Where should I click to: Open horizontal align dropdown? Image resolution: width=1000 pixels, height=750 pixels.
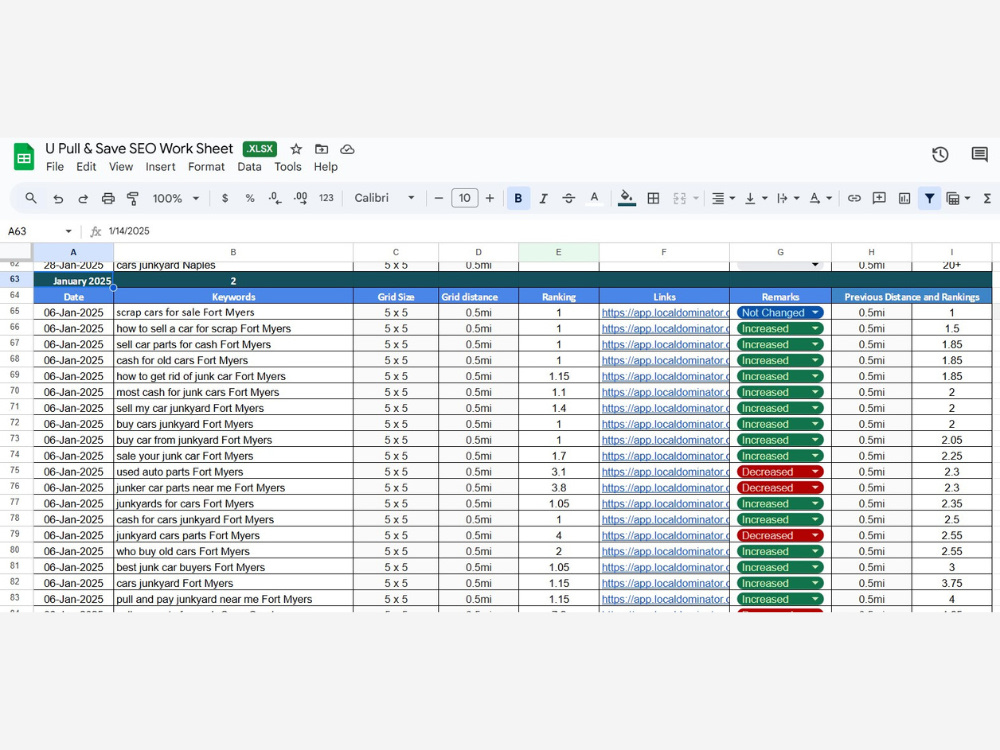(723, 198)
